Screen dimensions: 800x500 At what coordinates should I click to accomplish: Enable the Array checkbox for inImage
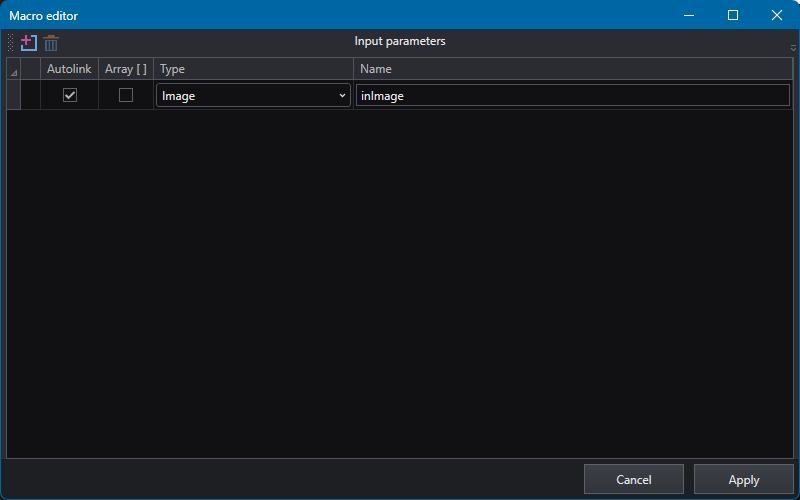[126, 95]
